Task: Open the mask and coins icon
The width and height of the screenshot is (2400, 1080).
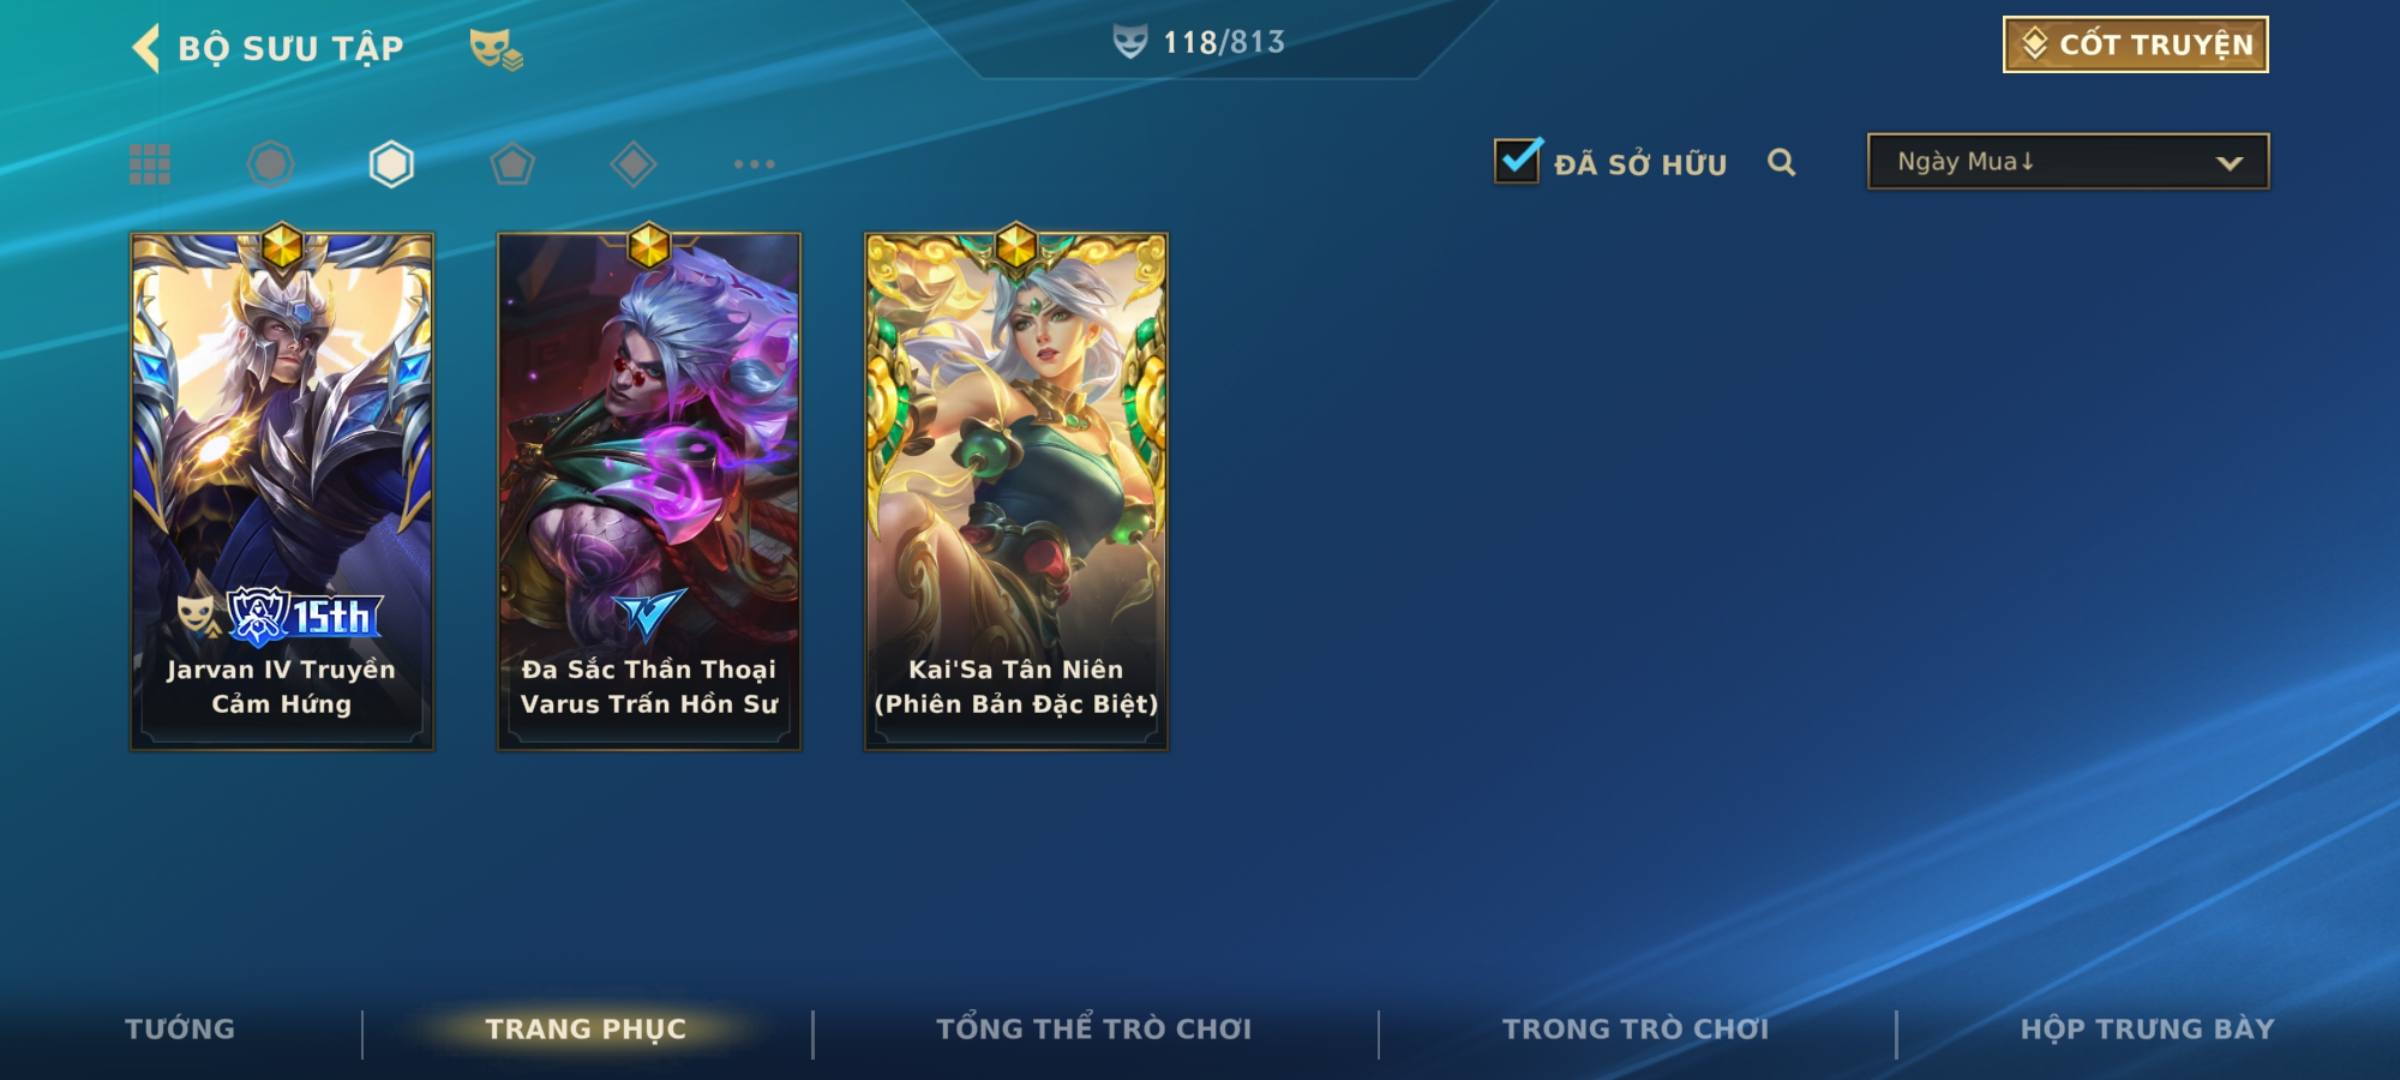Action: [x=496, y=49]
